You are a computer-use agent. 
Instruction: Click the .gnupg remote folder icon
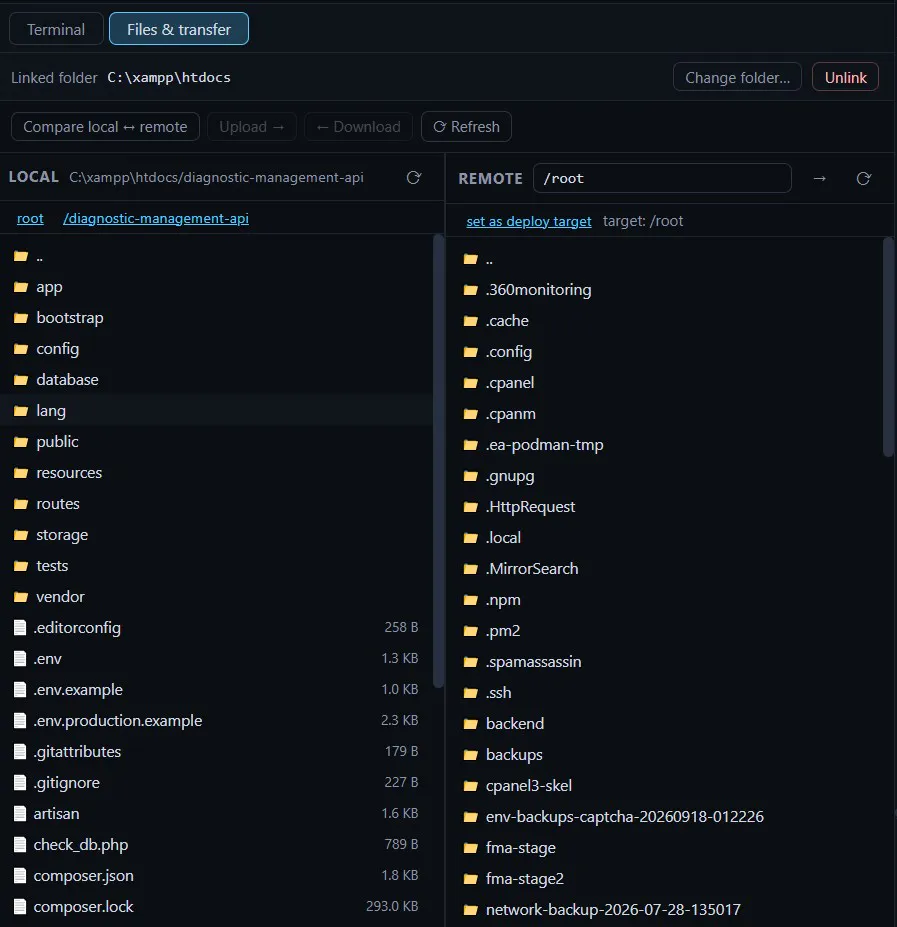coord(471,476)
